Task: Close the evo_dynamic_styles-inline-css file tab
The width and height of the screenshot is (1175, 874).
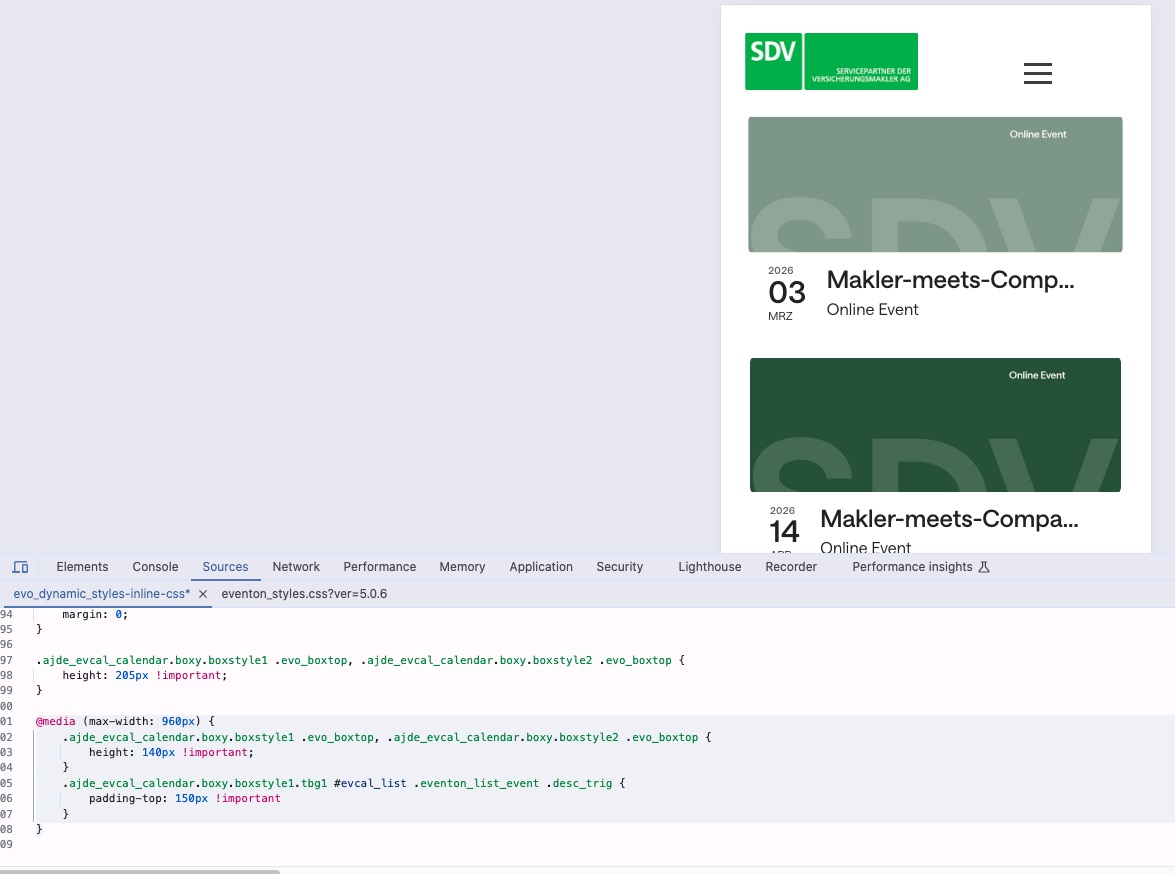Action: click(x=202, y=594)
